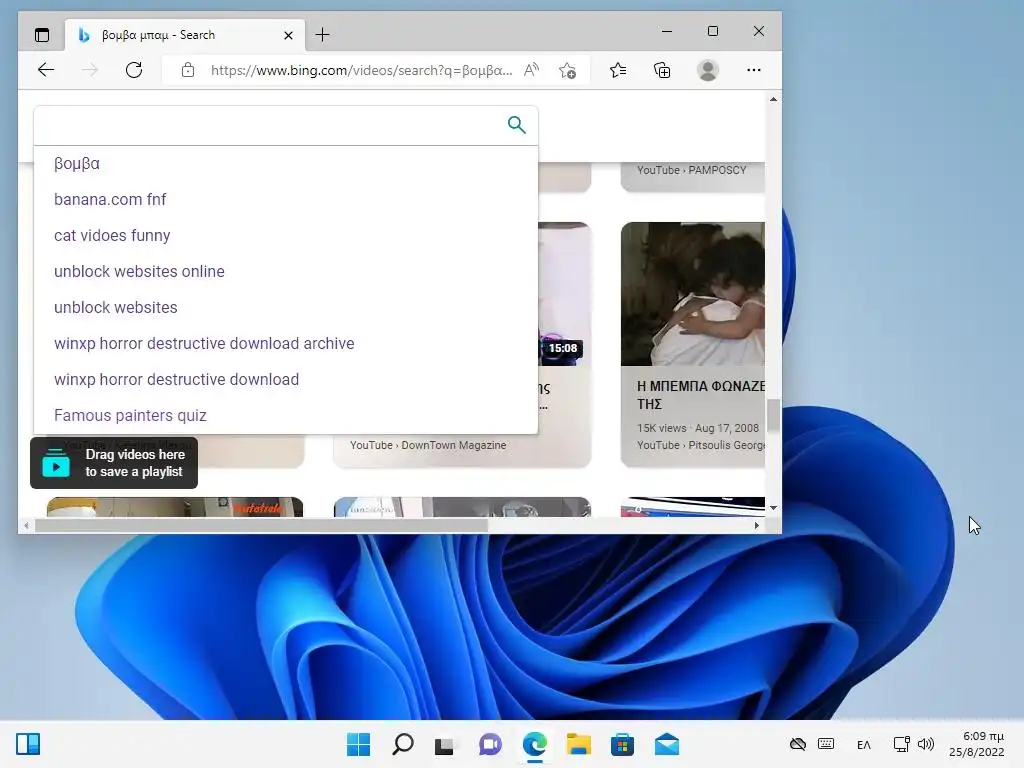Viewport: 1024px width, 768px height.
Task: Go back to the previous page
Action: pyautogui.click(x=46, y=70)
